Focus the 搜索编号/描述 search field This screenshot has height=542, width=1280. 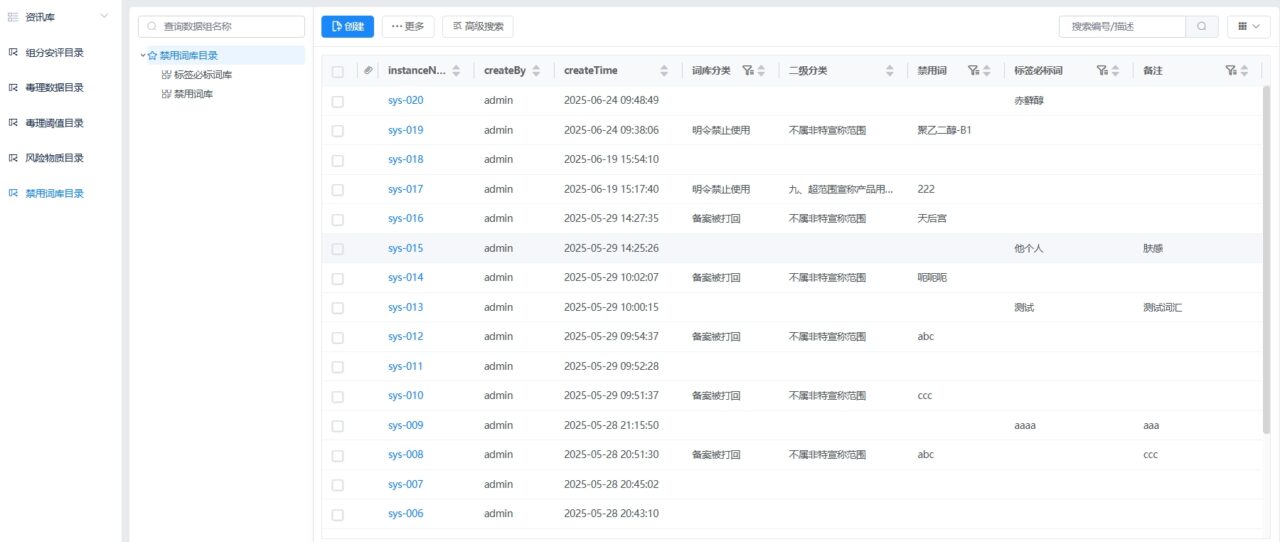[1122, 27]
